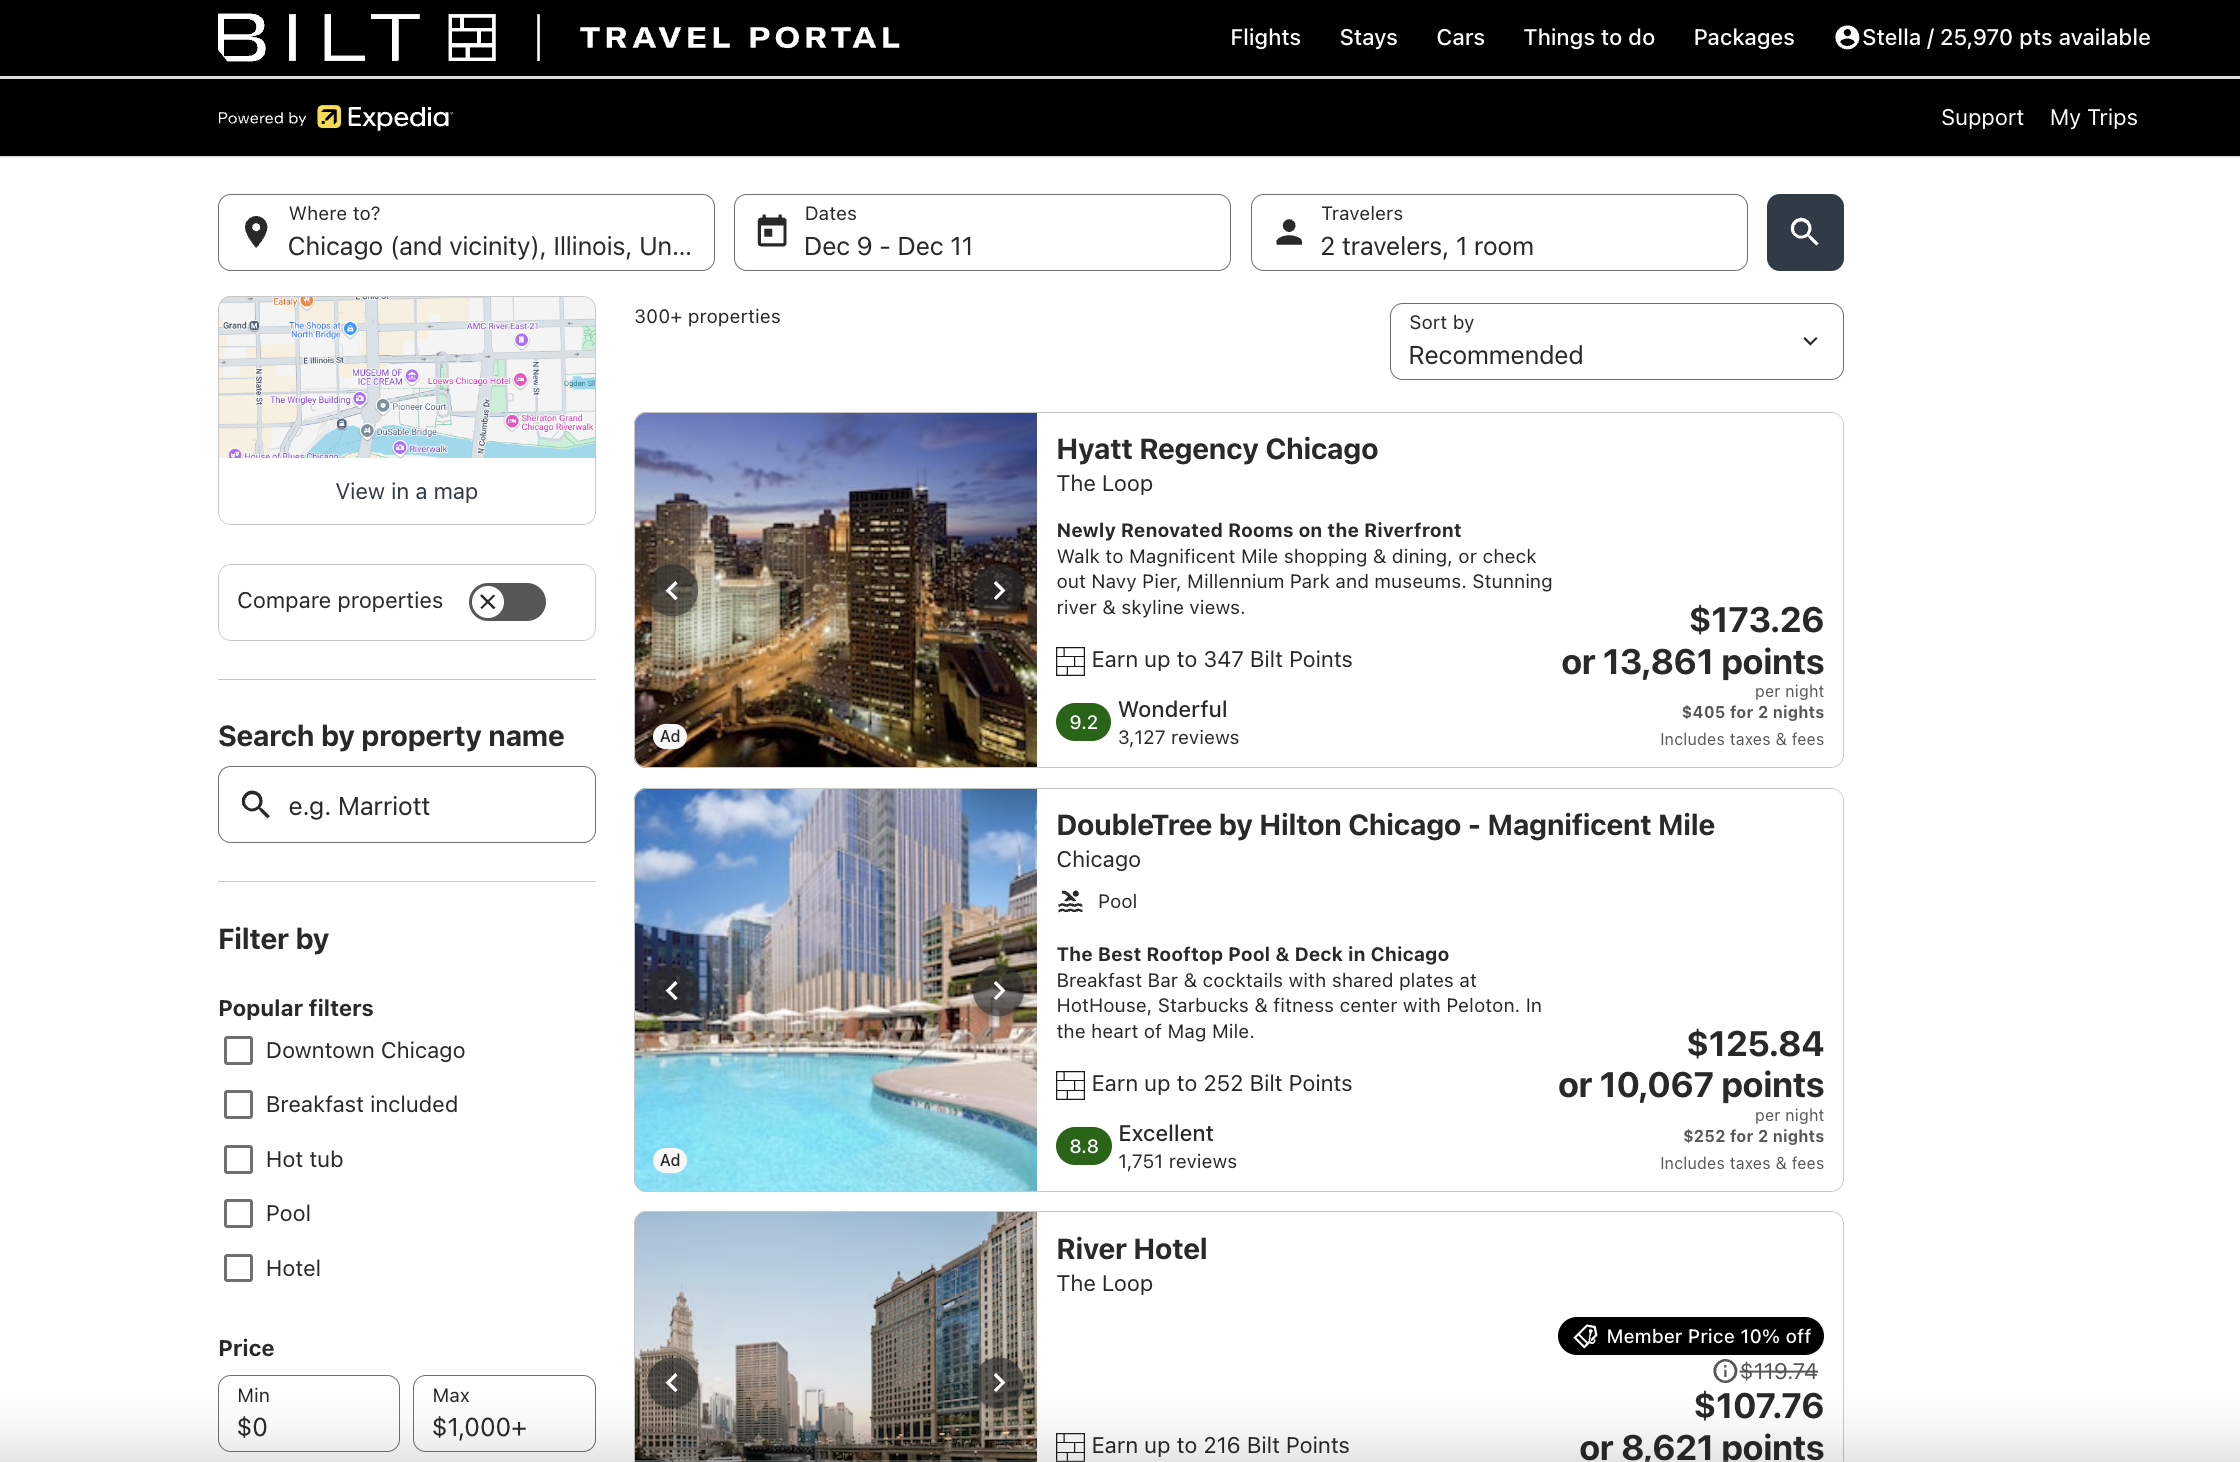The height and width of the screenshot is (1462, 2240).
Task: Show previous photo of DoubleTree by Hilton
Action: pos(673,990)
